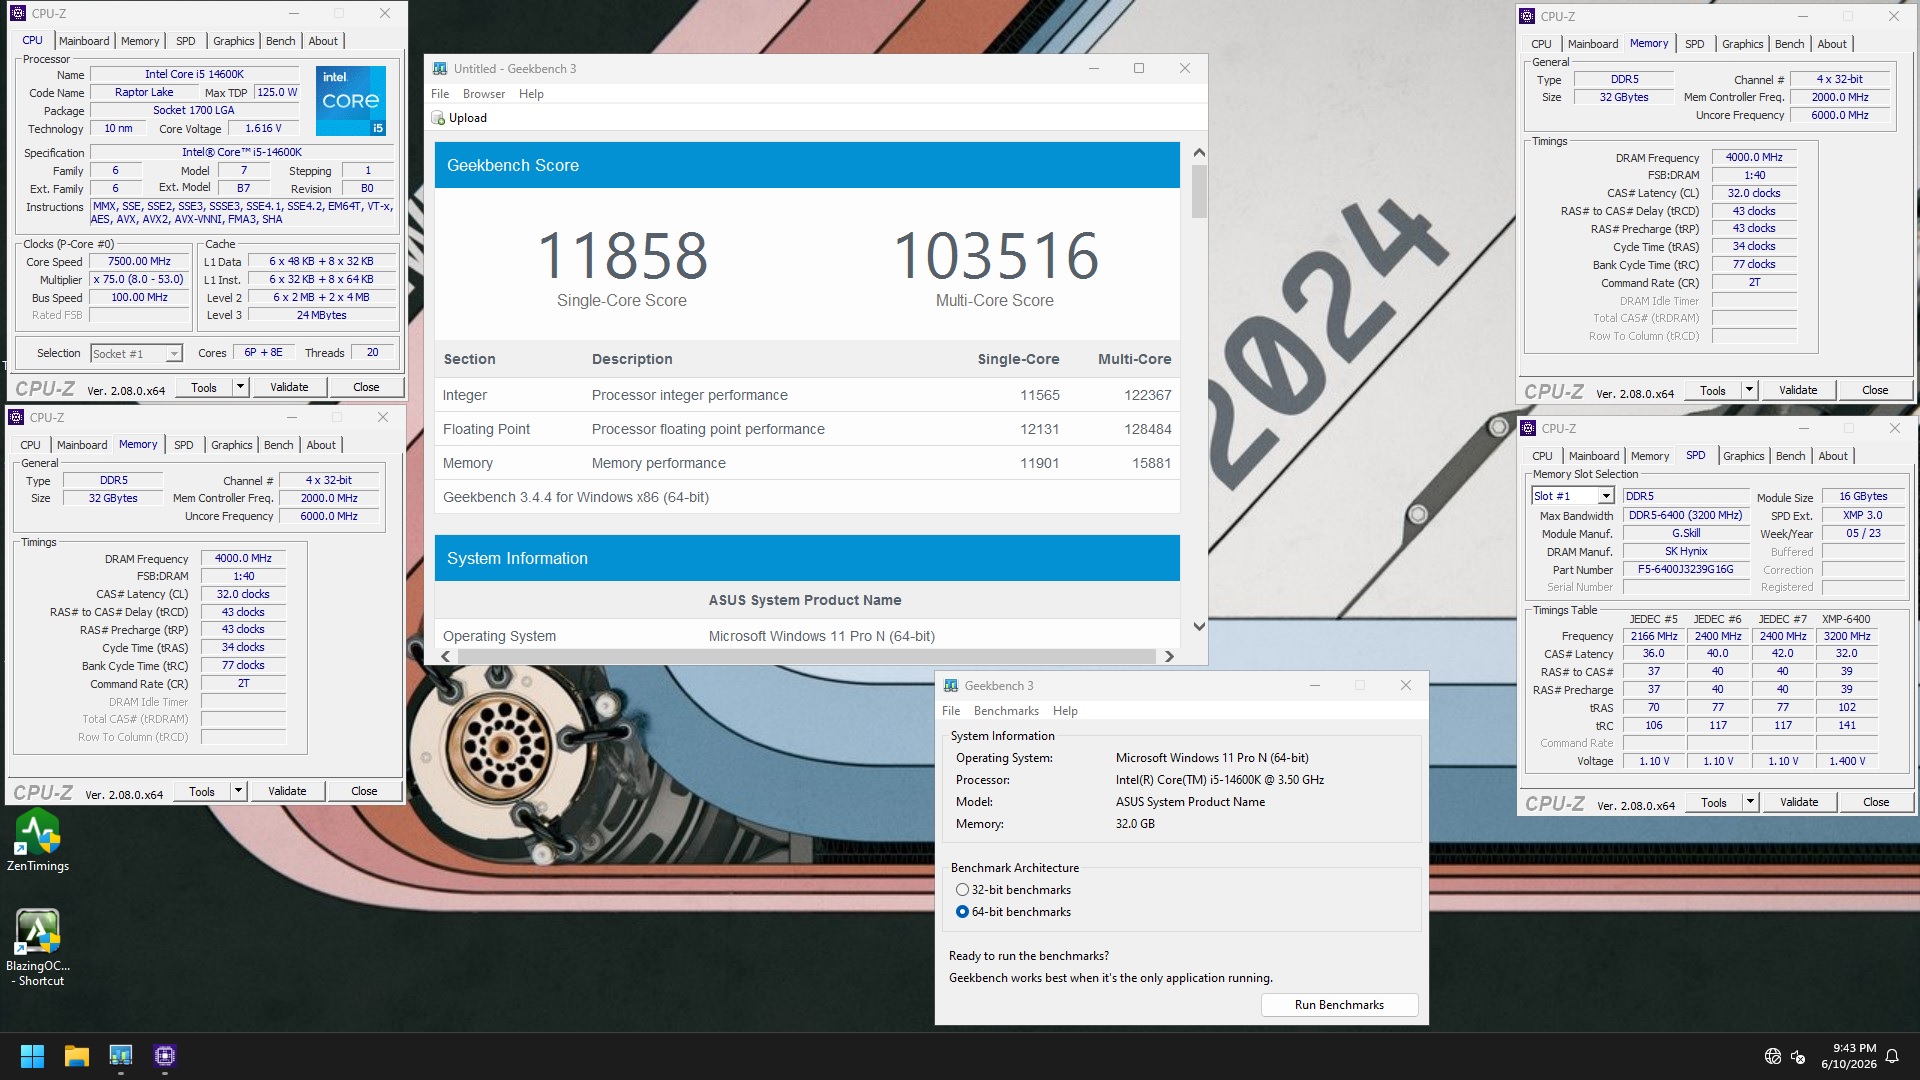This screenshot has height=1080, width=1920.
Task: Switch to SPD tab in top-right CPU-Z
Action: click(1694, 44)
